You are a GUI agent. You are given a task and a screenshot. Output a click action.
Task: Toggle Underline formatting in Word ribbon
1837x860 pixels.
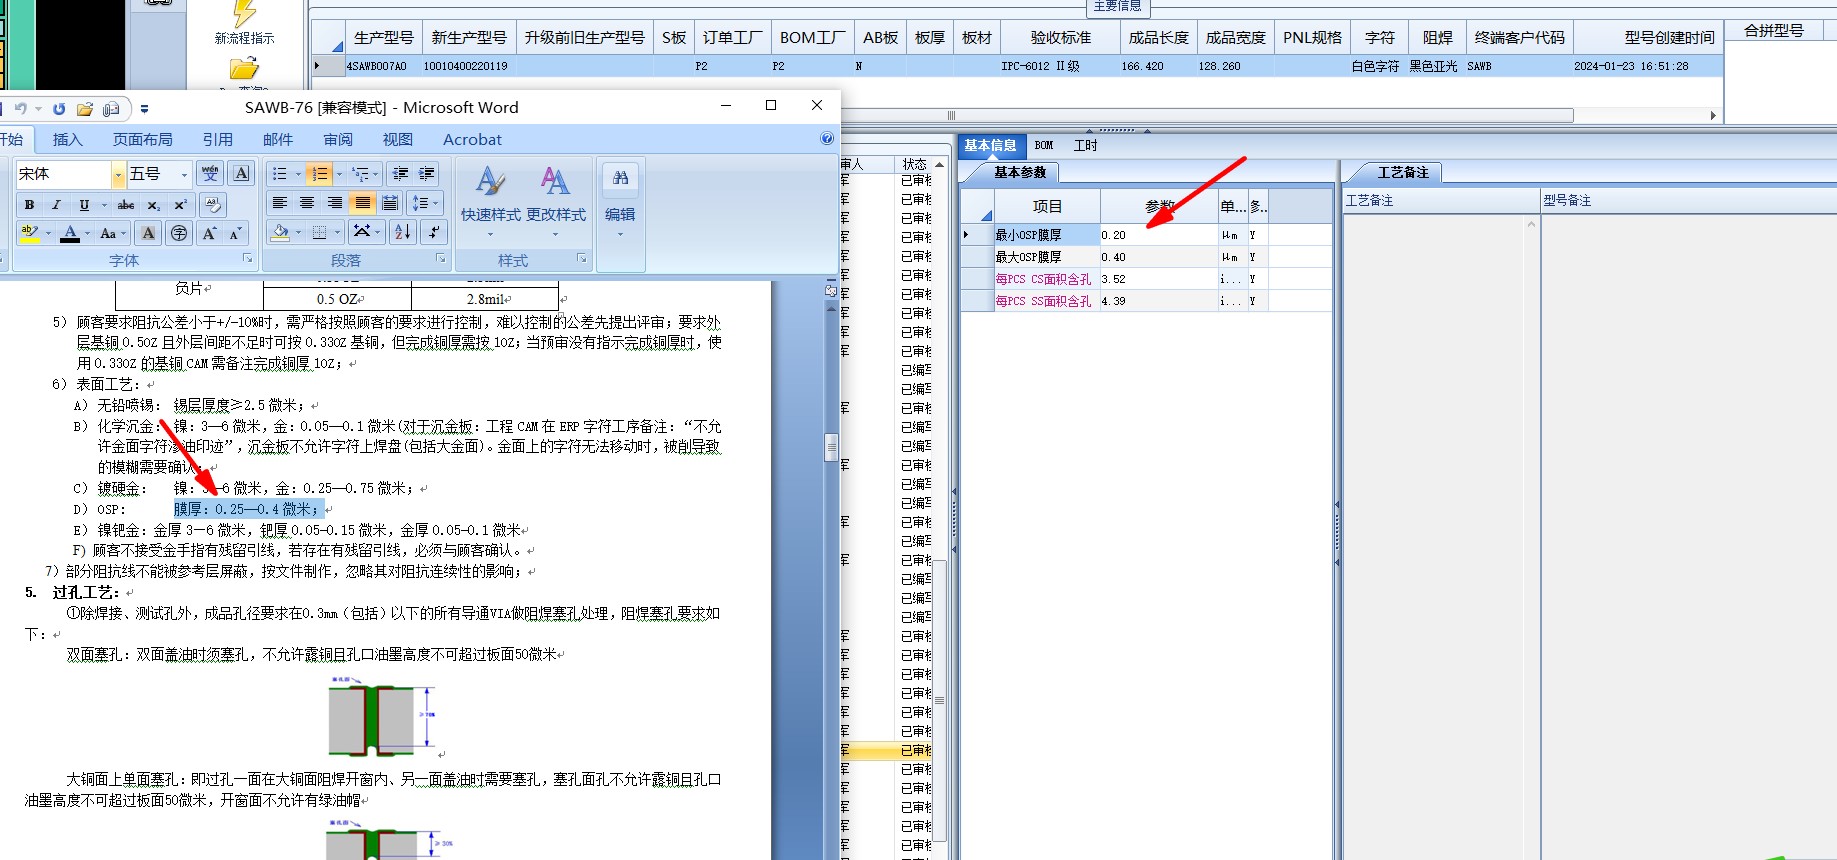click(84, 205)
